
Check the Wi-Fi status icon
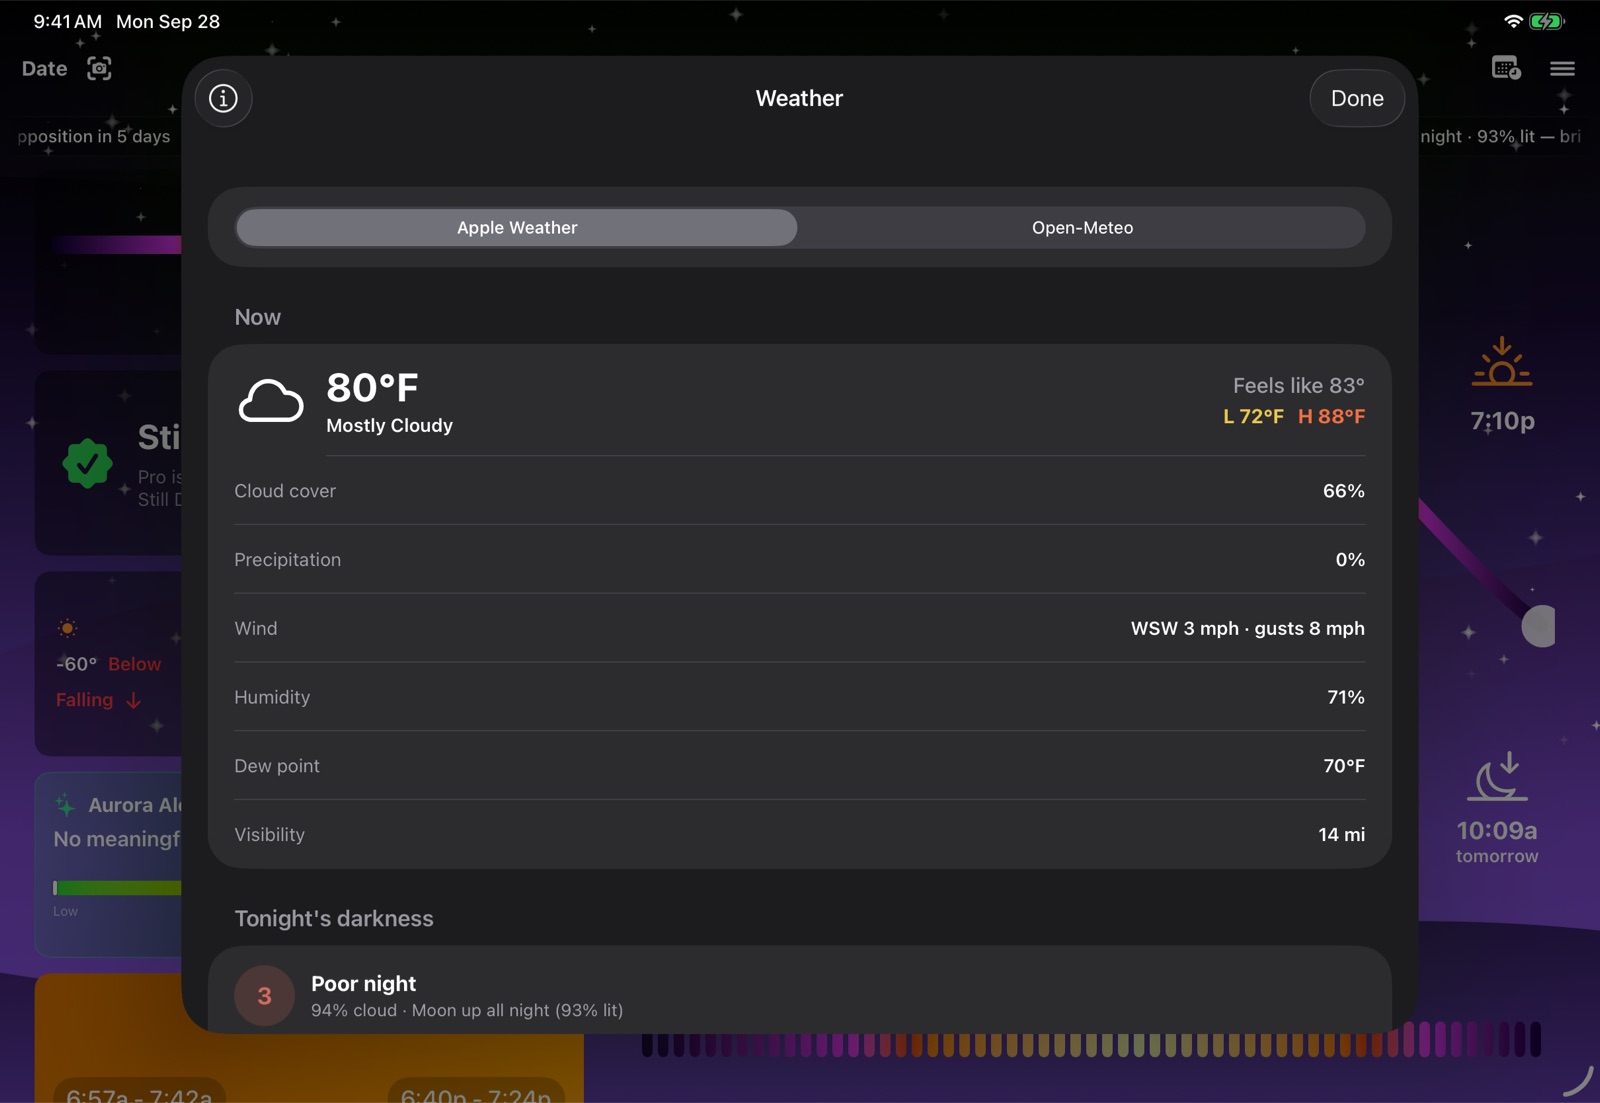click(1513, 21)
